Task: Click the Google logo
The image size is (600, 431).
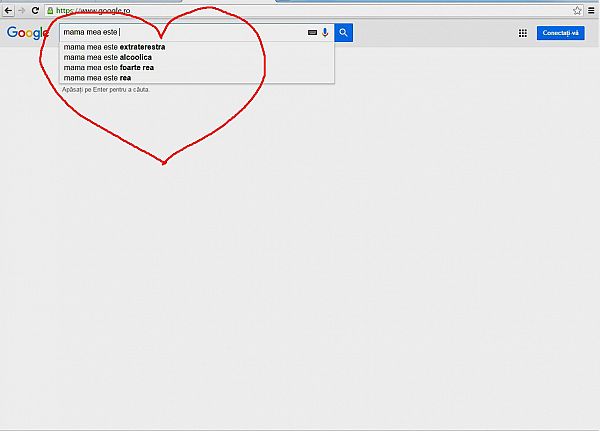Action: click(27, 33)
